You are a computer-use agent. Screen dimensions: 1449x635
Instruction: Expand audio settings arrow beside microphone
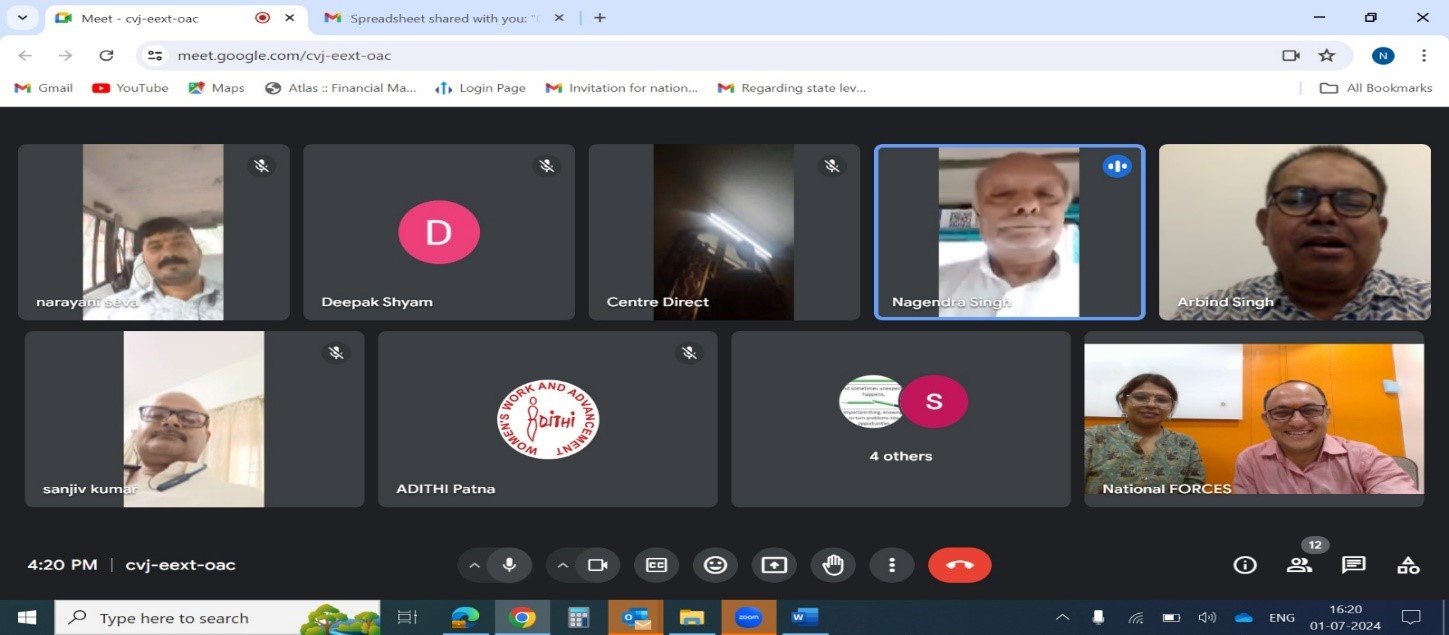474,565
